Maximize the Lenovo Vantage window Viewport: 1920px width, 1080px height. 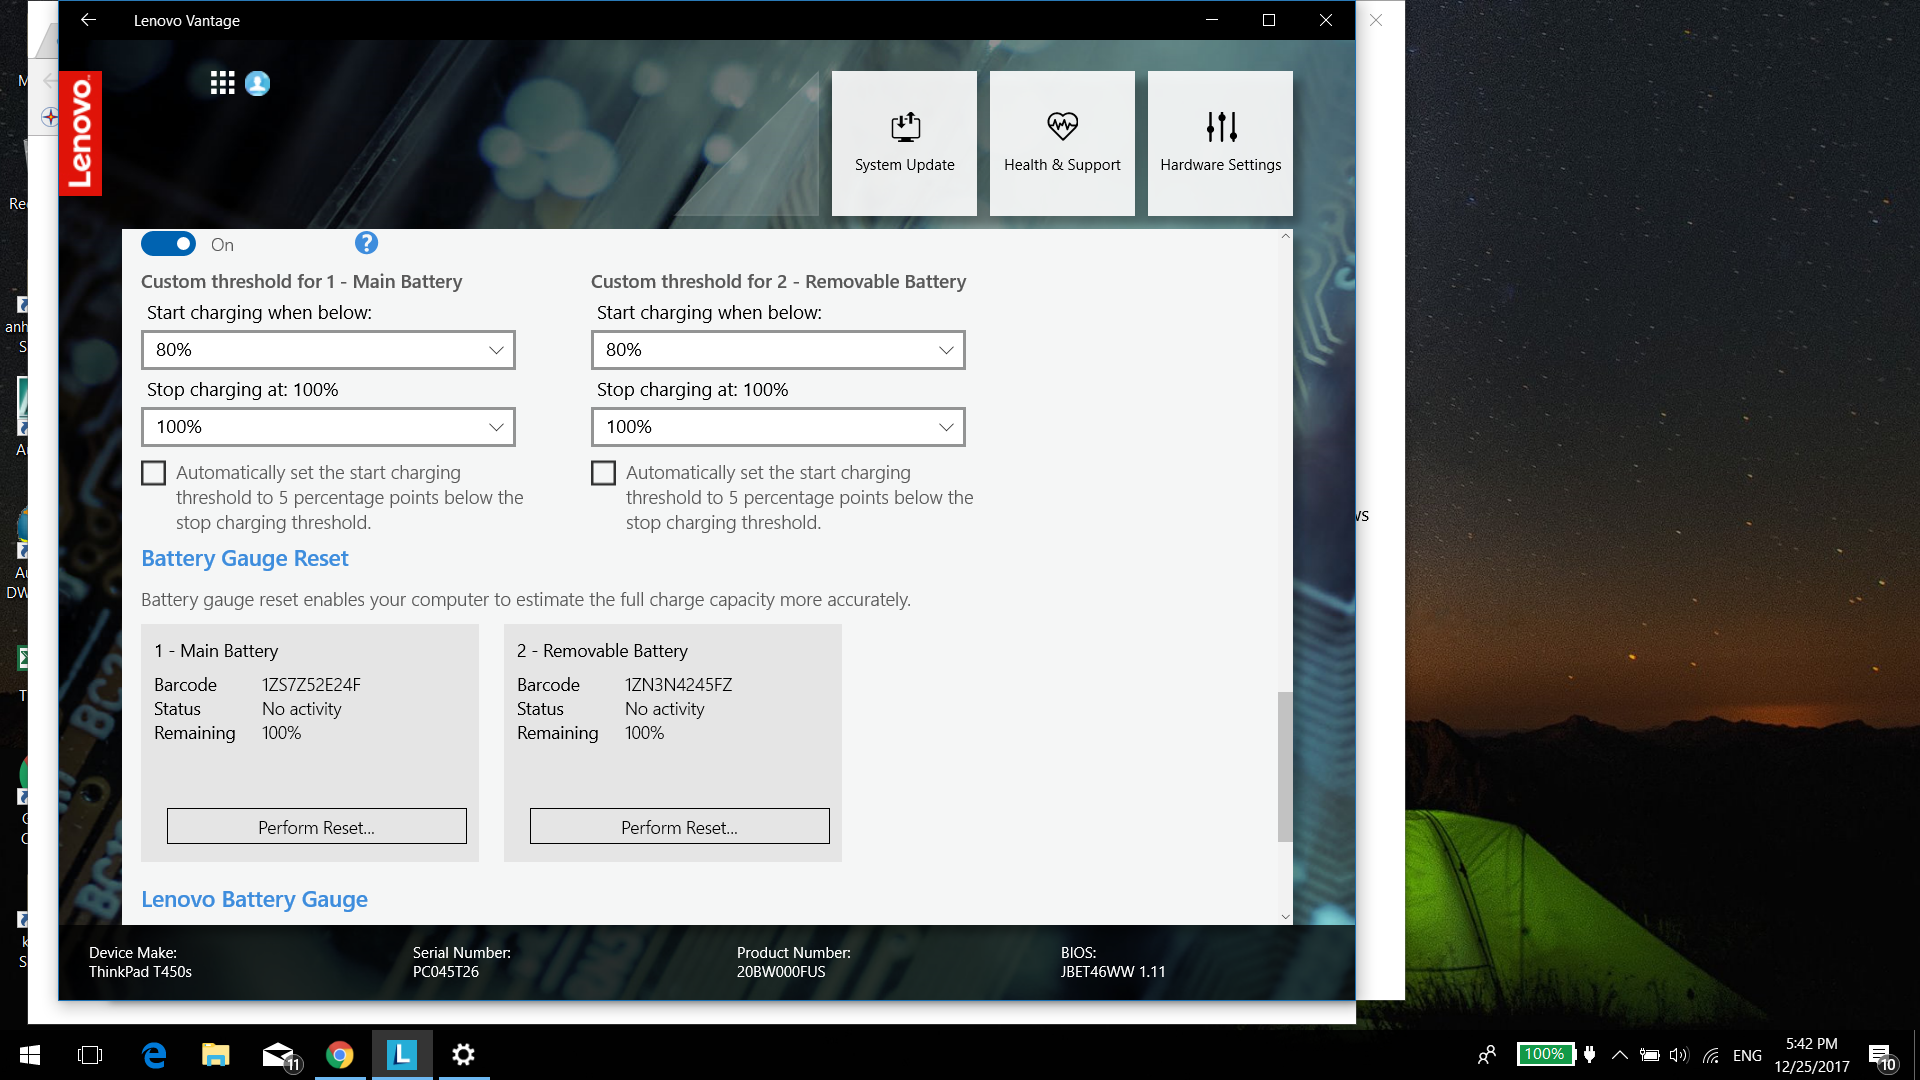[x=1269, y=20]
